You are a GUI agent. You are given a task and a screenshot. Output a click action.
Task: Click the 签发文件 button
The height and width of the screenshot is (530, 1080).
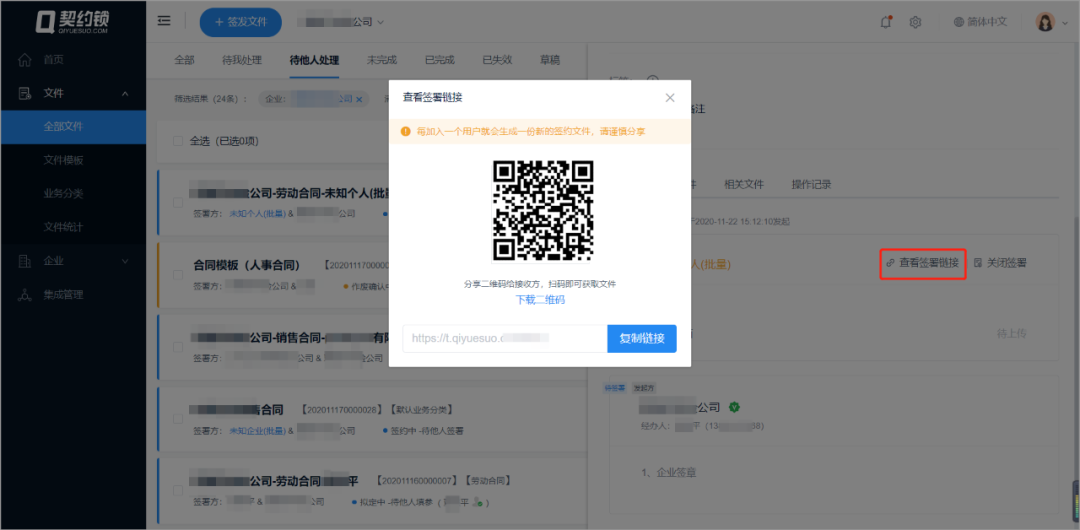(x=240, y=22)
